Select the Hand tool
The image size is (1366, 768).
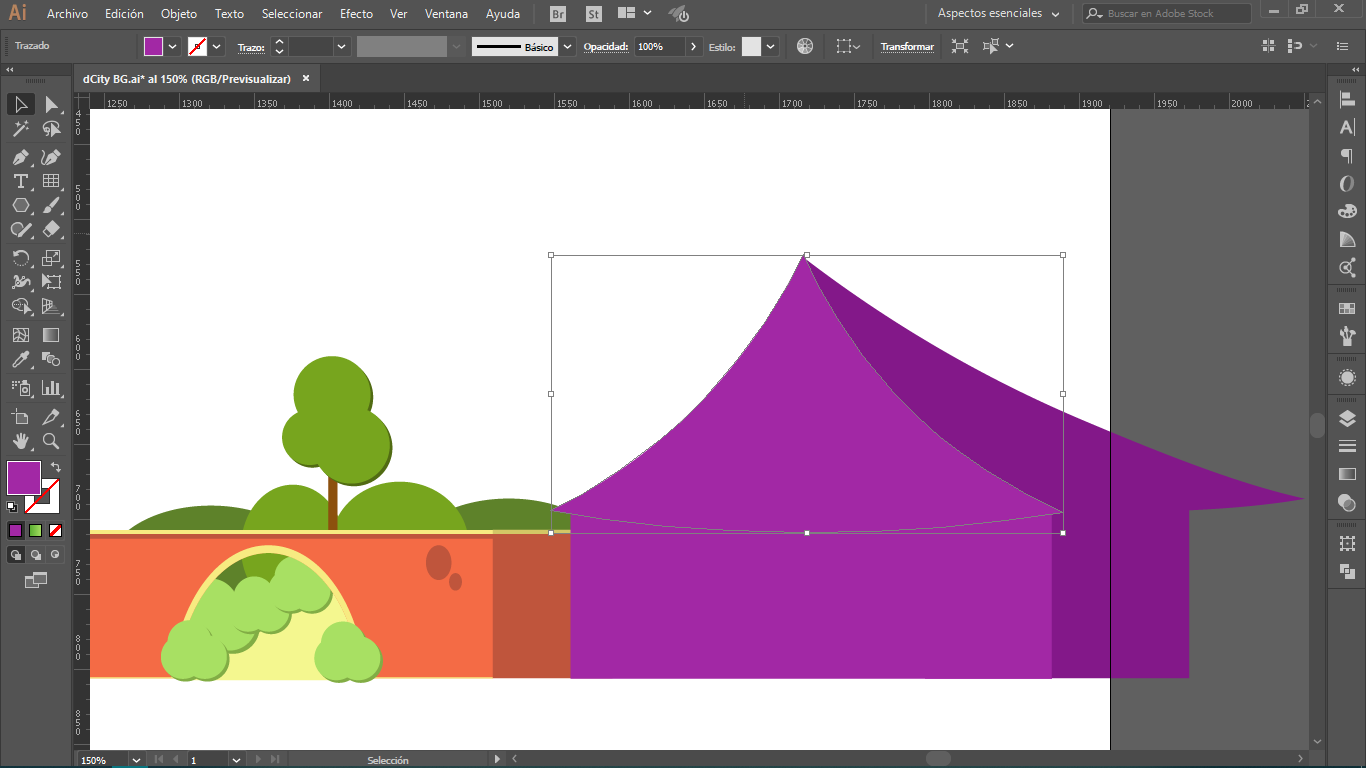tap(21, 440)
